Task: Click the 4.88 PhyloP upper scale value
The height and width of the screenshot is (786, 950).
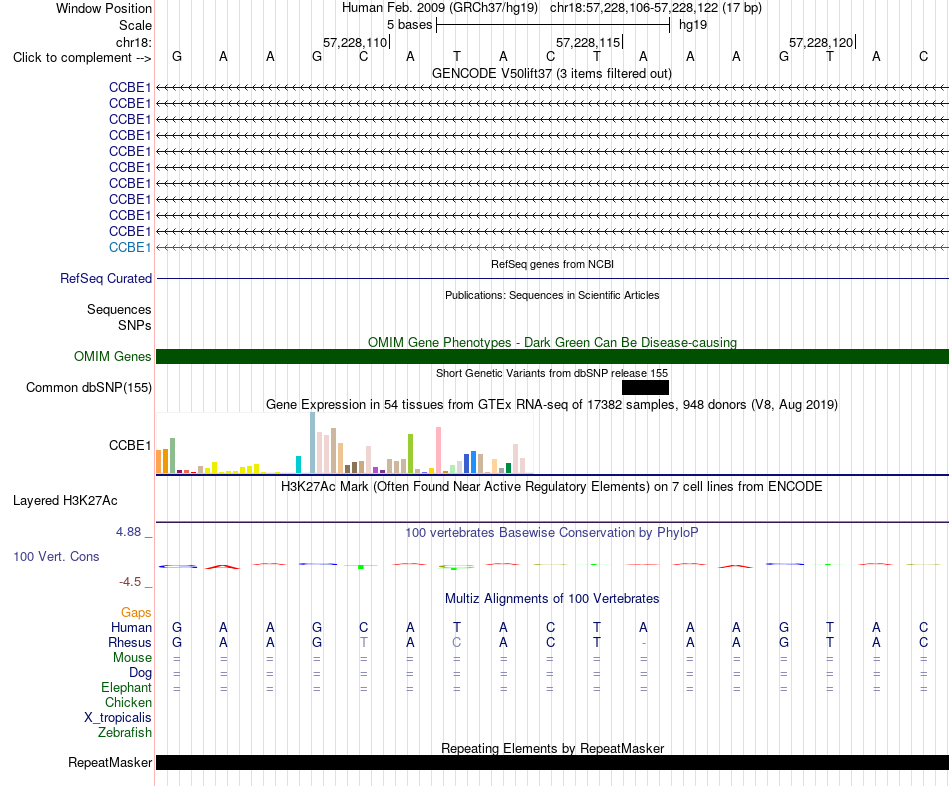Action: coord(128,531)
